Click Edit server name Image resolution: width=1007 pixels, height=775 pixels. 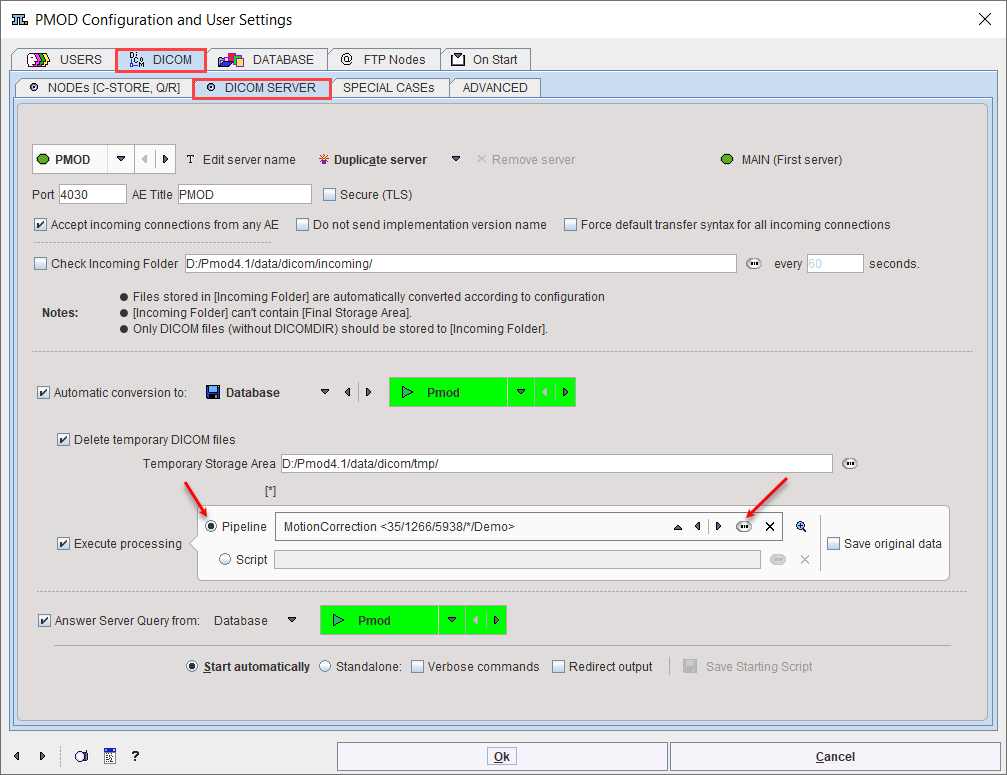pos(241,160)
